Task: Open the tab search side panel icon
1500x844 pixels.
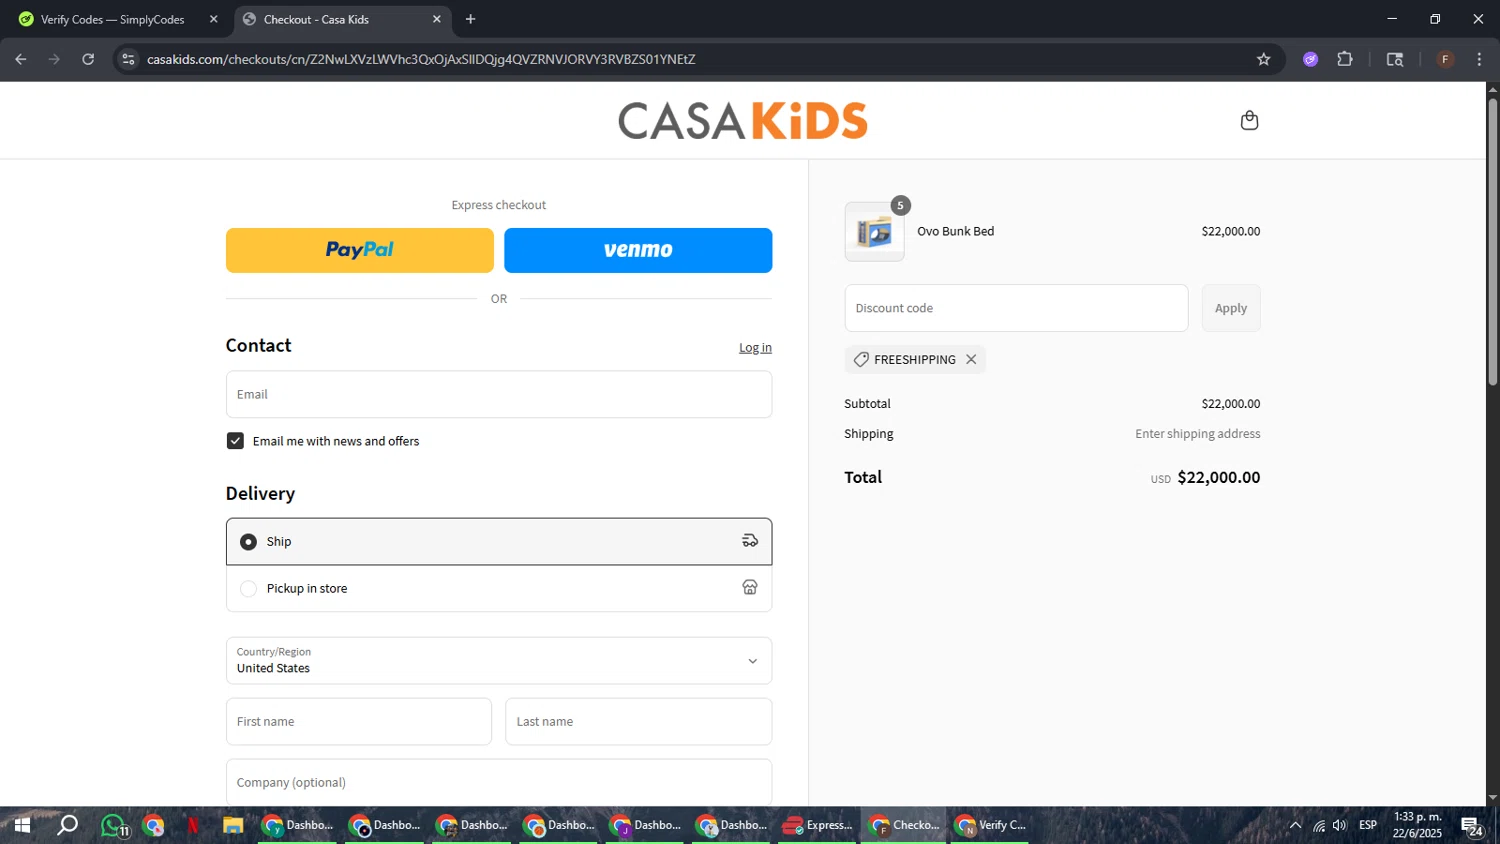Action: point(1395,59)
